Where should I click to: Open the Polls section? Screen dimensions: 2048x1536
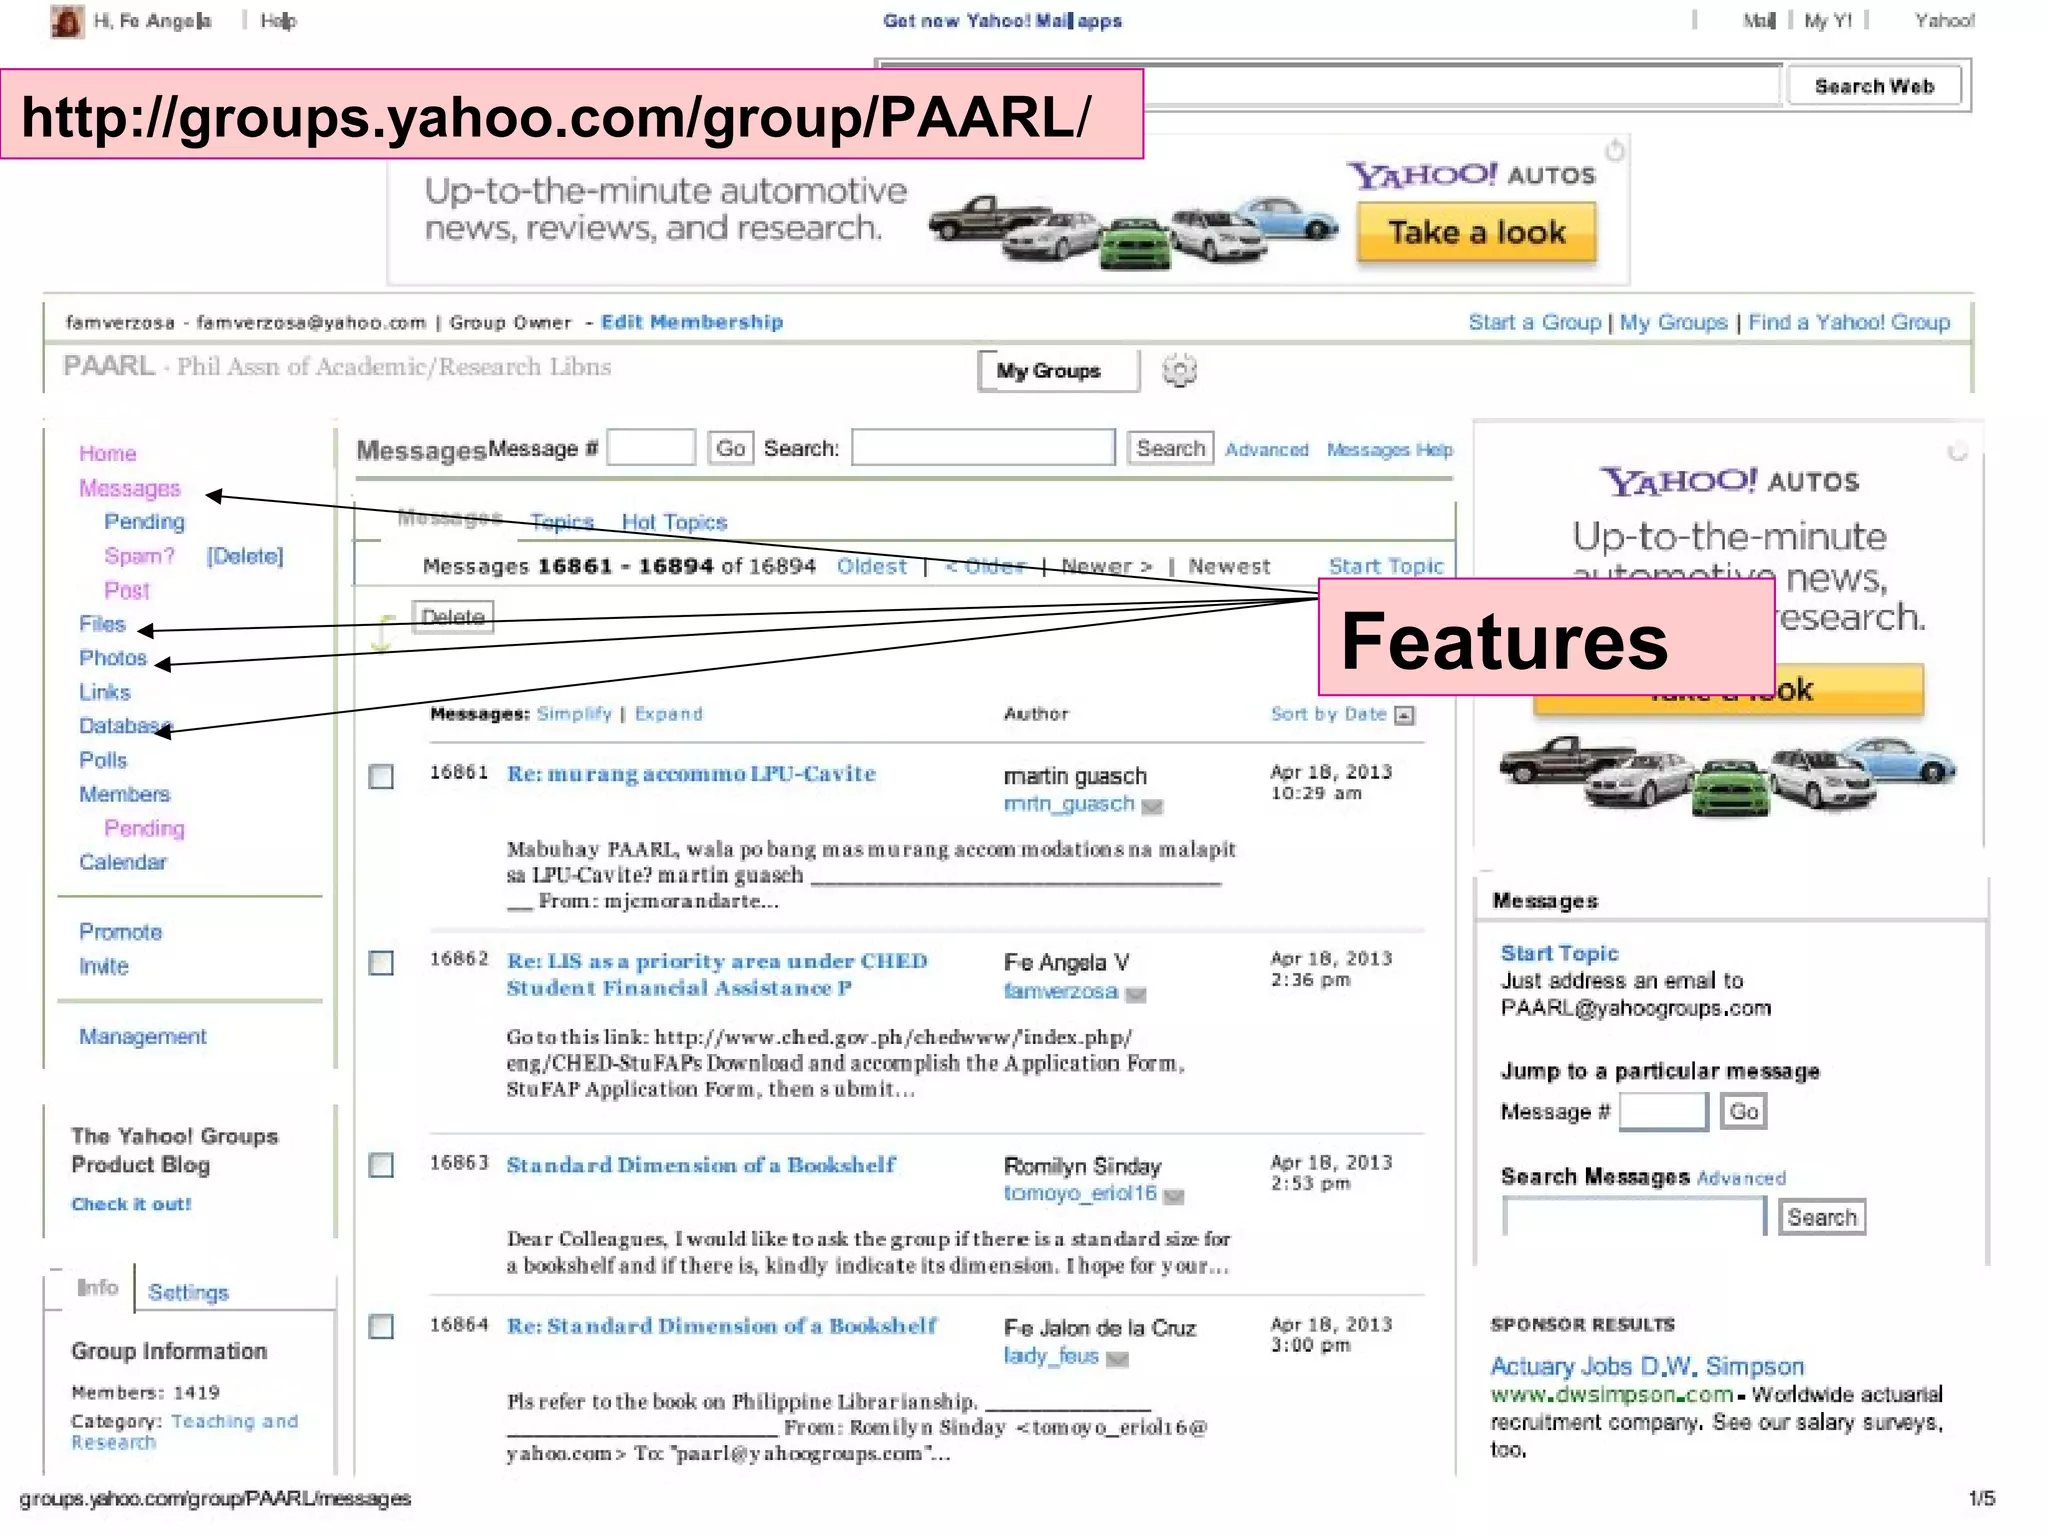click(103, 760)
